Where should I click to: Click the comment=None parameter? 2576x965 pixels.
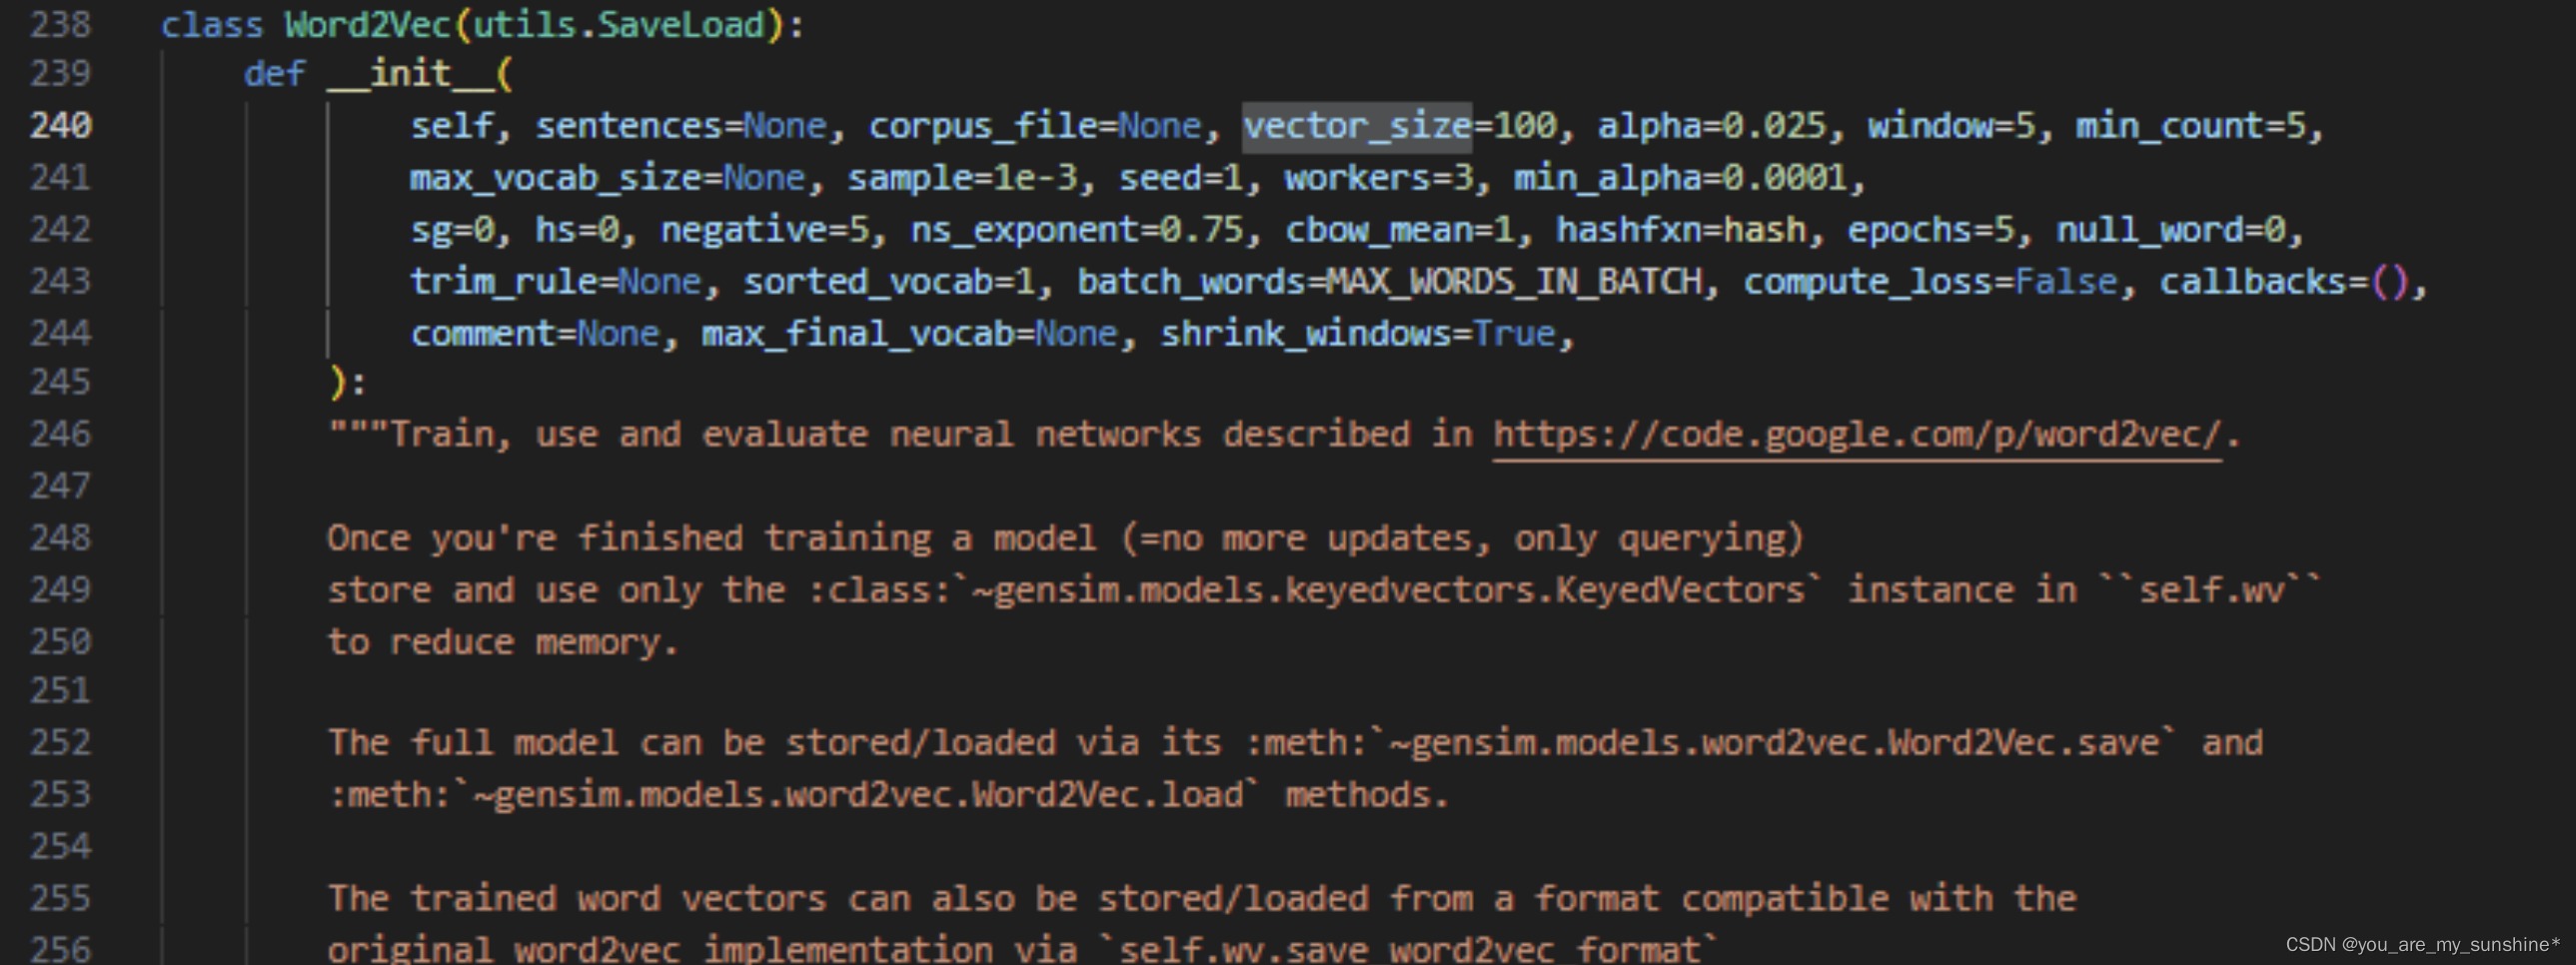click(535, 334)
